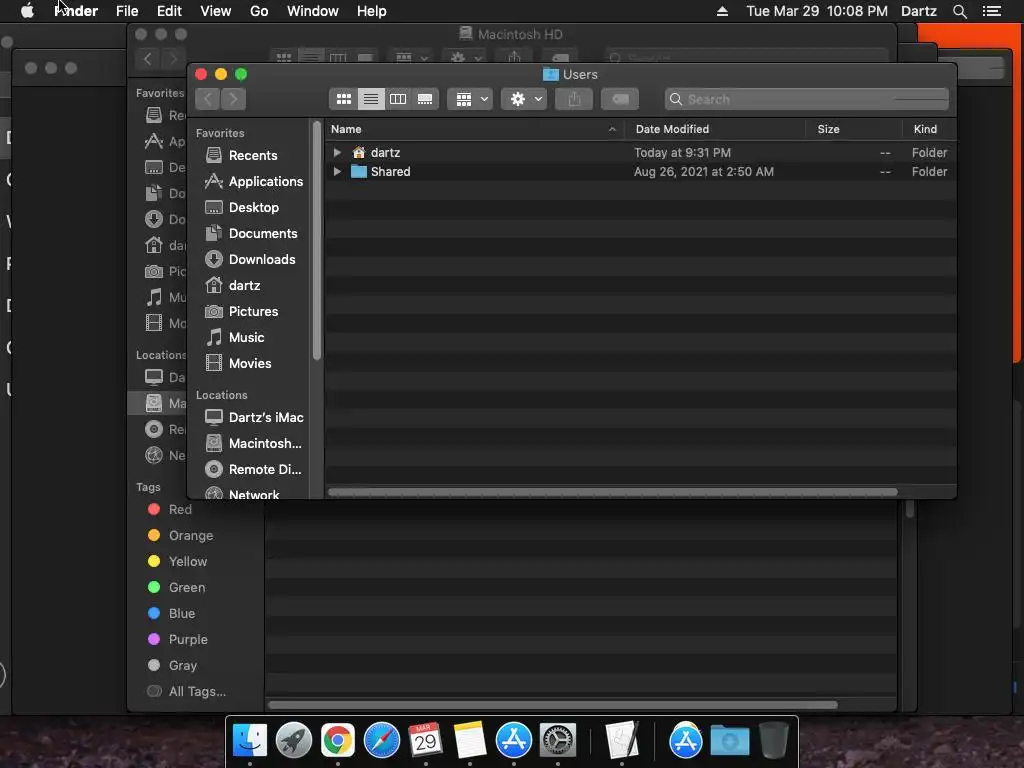
Task: Click the Users sidebar vertical scrollbar
Action: [317, 240]
